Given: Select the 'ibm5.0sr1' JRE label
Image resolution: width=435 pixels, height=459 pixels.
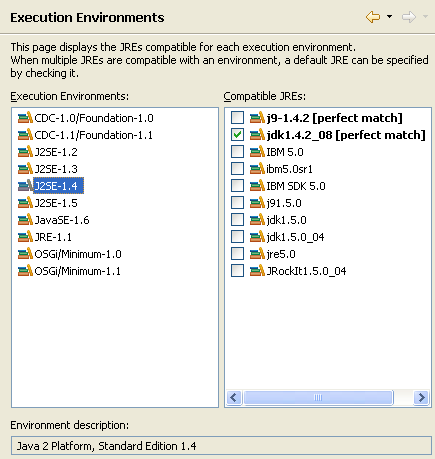Looking at the screenshot, I should tap(289, 169).
